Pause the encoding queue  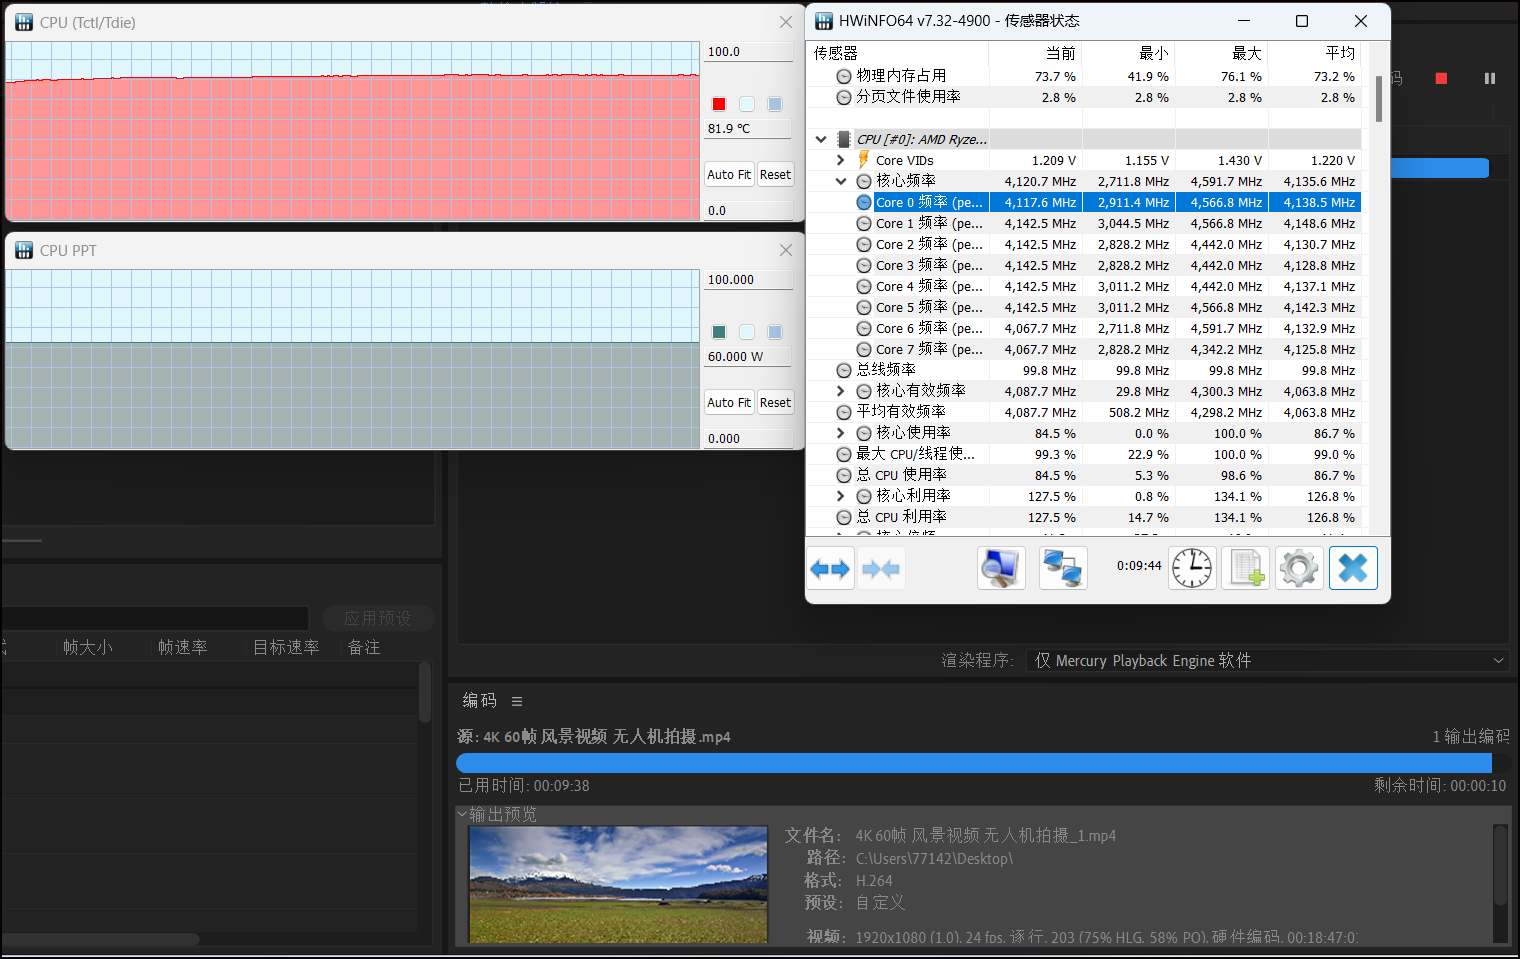(x=1490, y=78)
